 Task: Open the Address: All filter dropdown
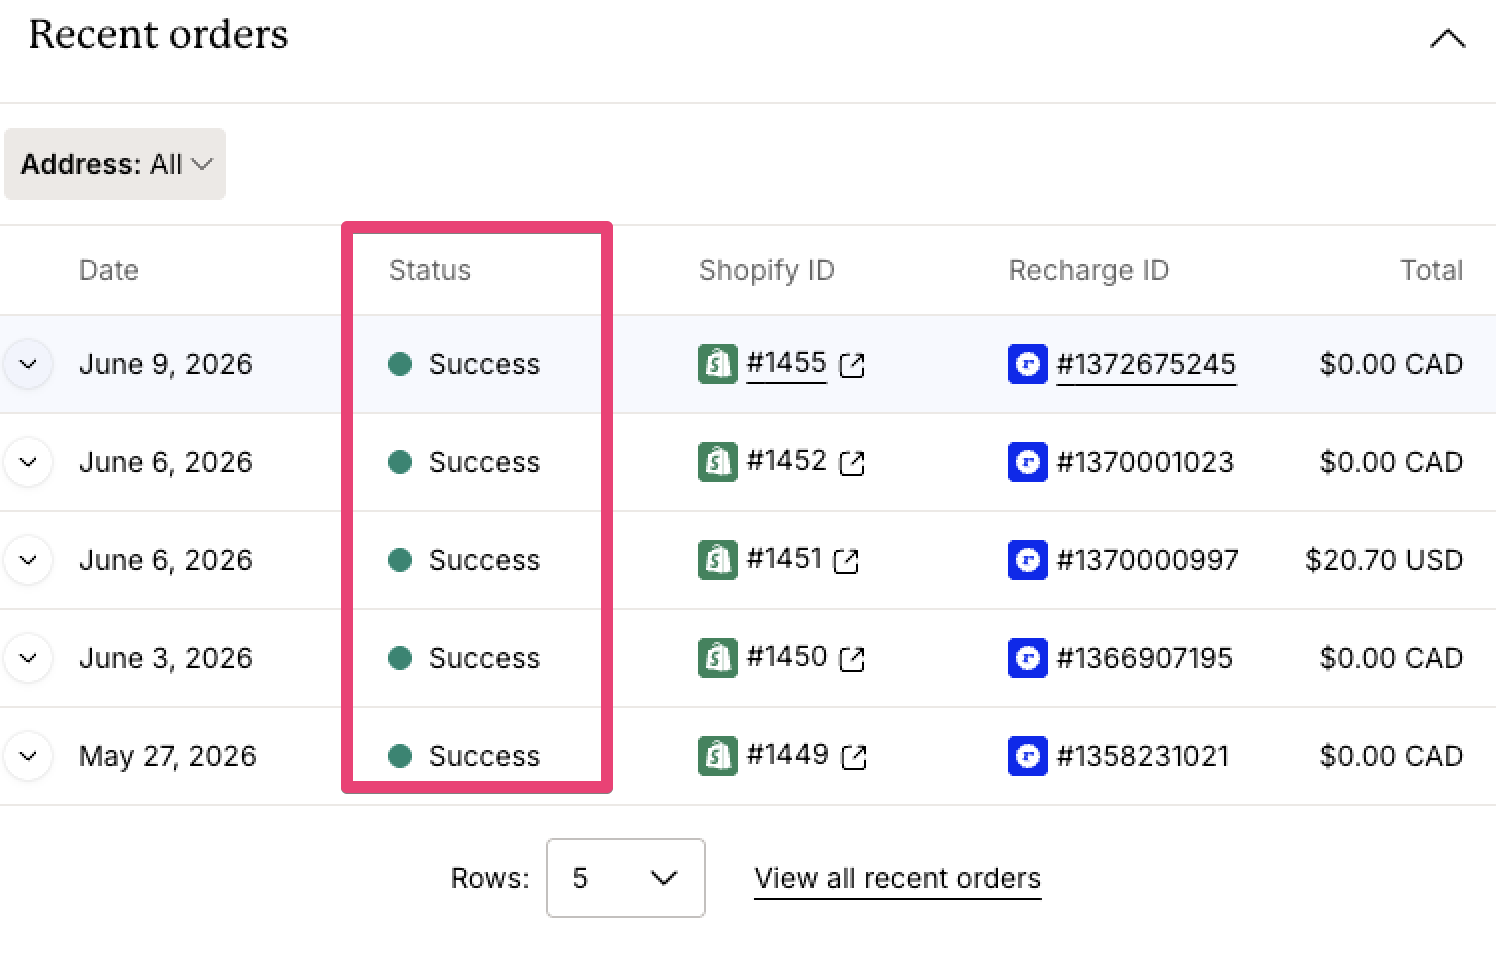(115, 164)
